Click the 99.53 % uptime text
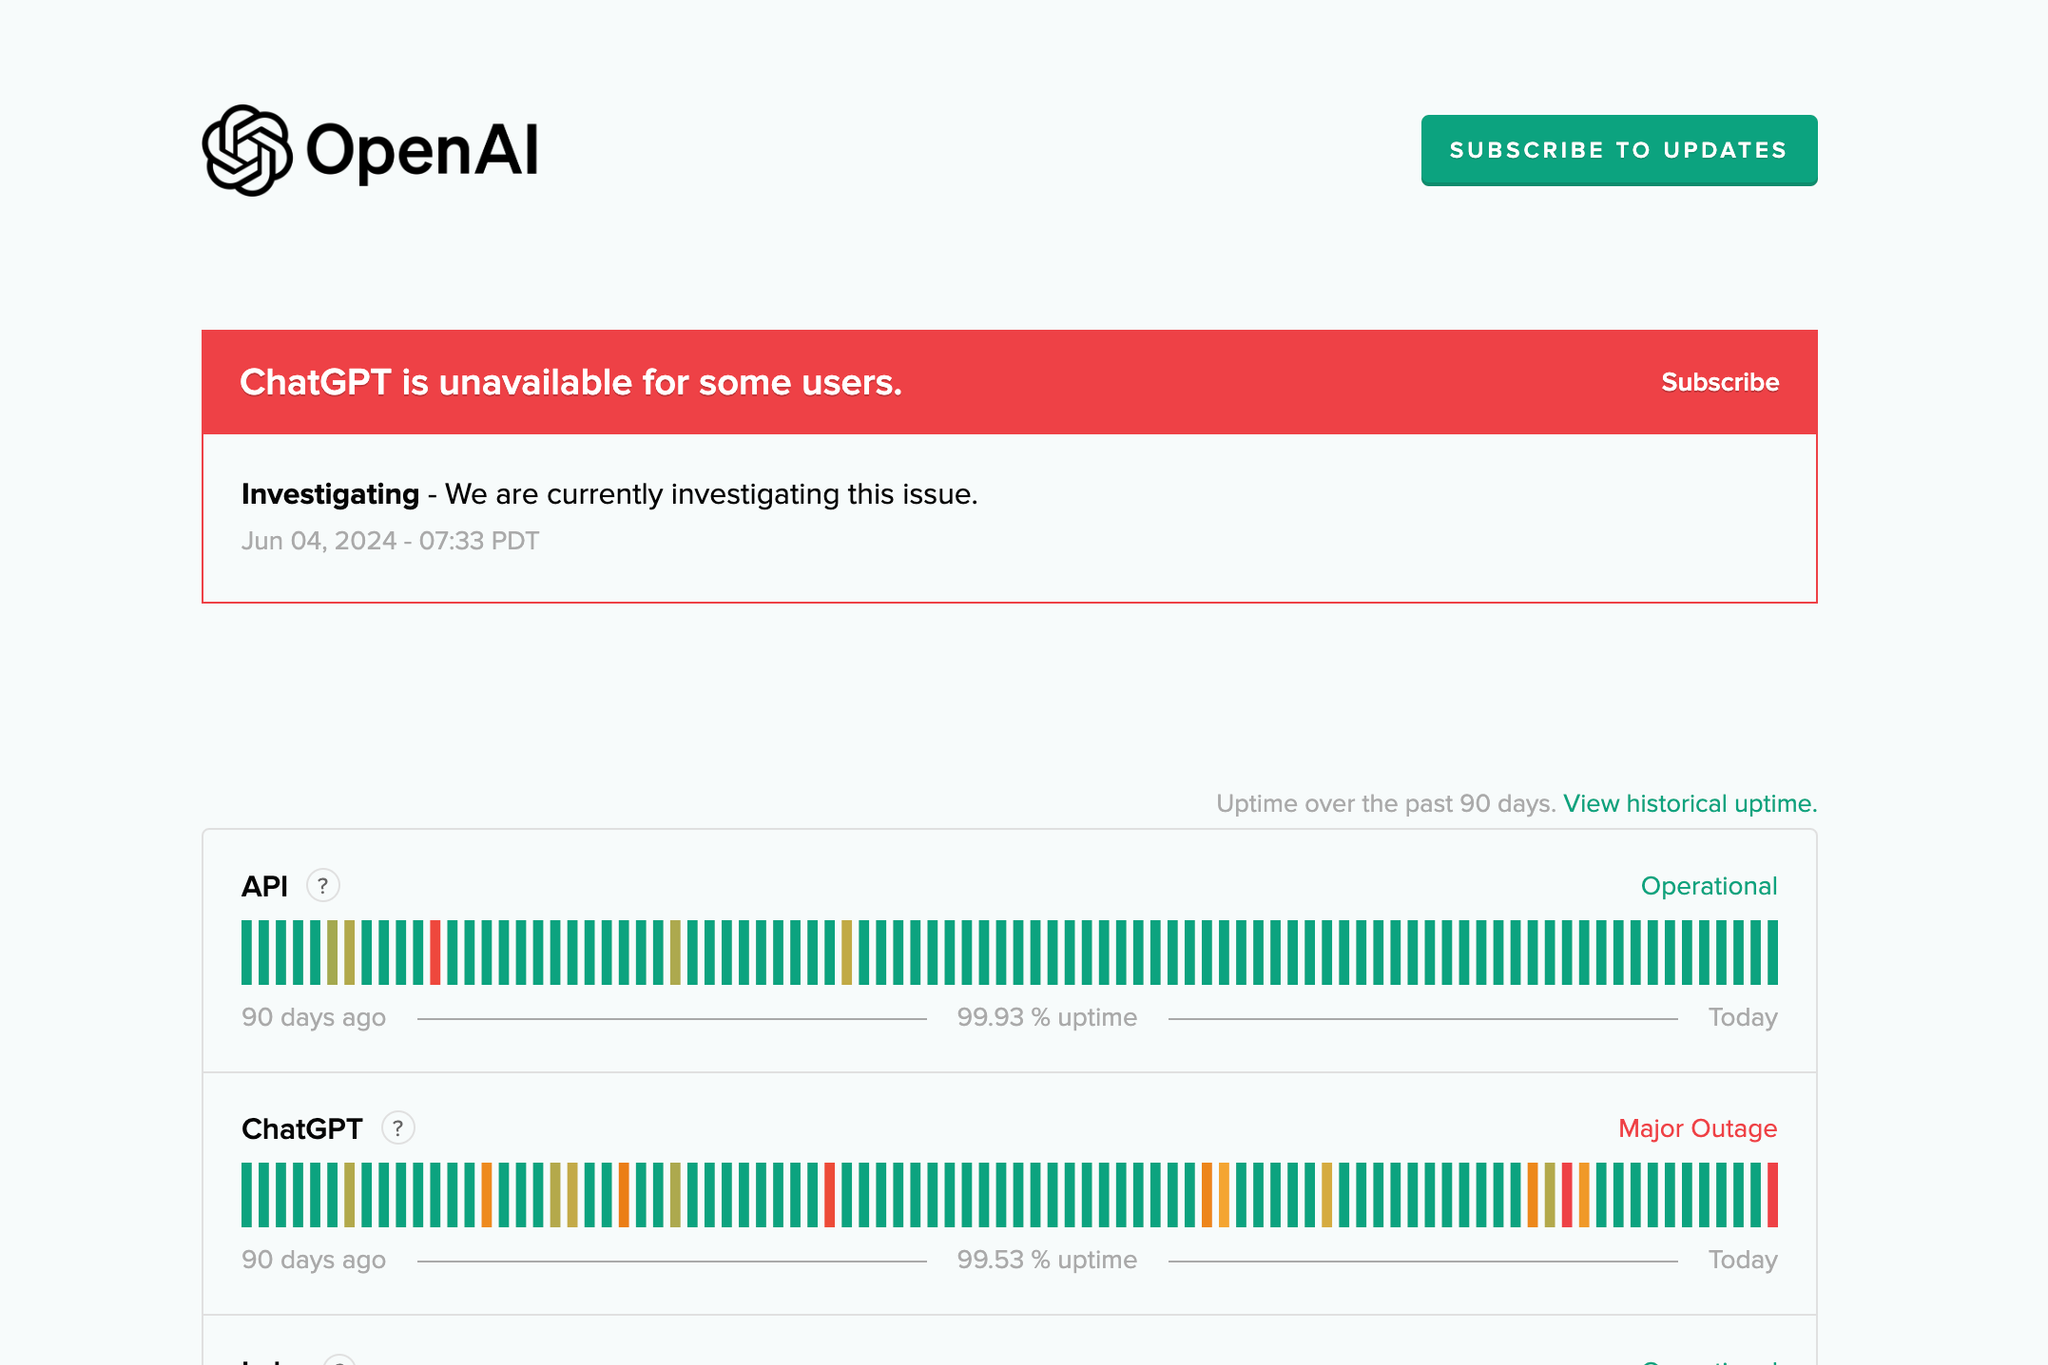2048x1365 pixels. (1046, 1260)
